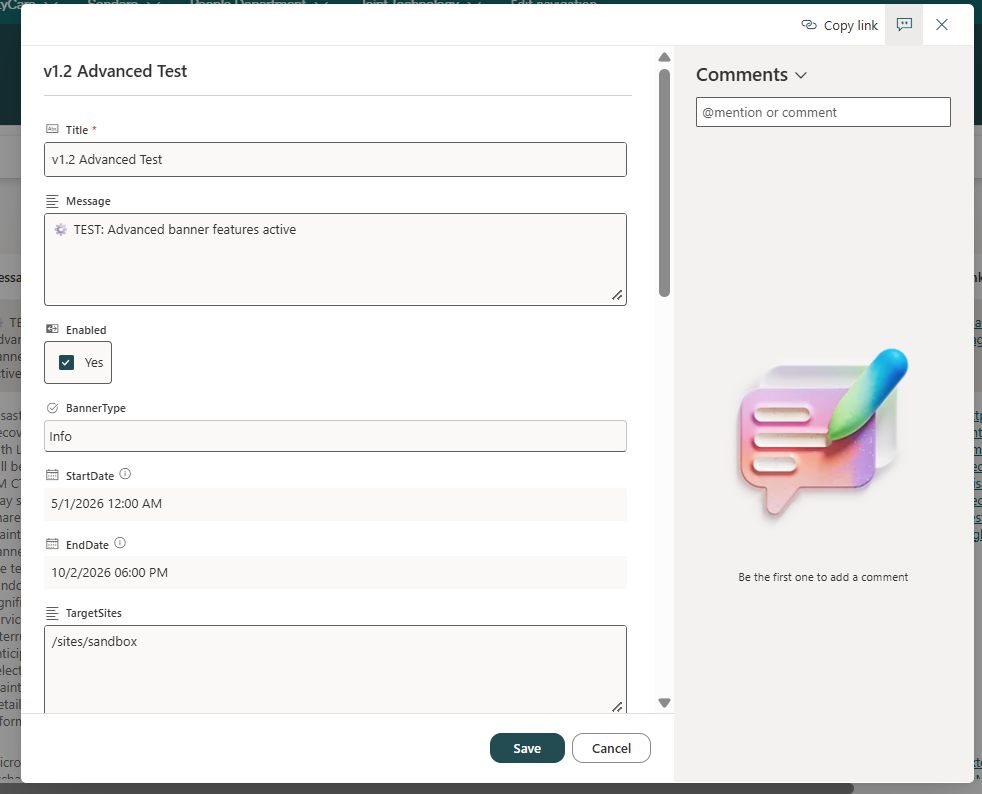The width and height of the screenshot is (982, 794).
Task: Click the StartDate value field
Action: 335,503
